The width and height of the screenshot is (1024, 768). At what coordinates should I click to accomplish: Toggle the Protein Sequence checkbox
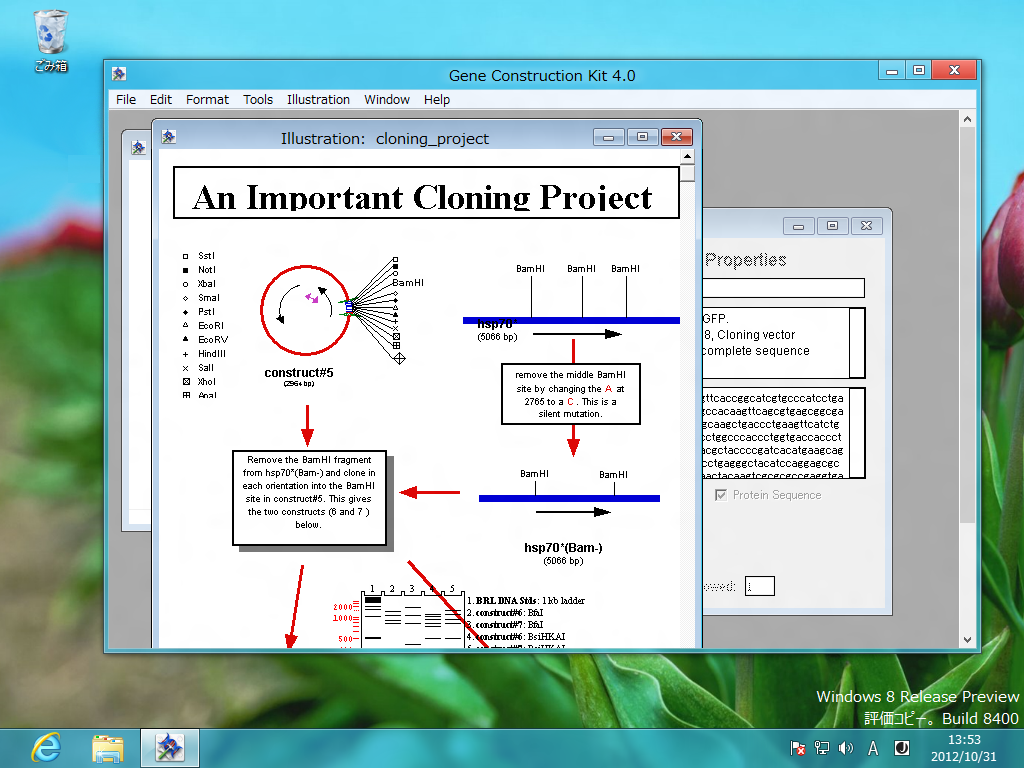[x=720, y=495]
